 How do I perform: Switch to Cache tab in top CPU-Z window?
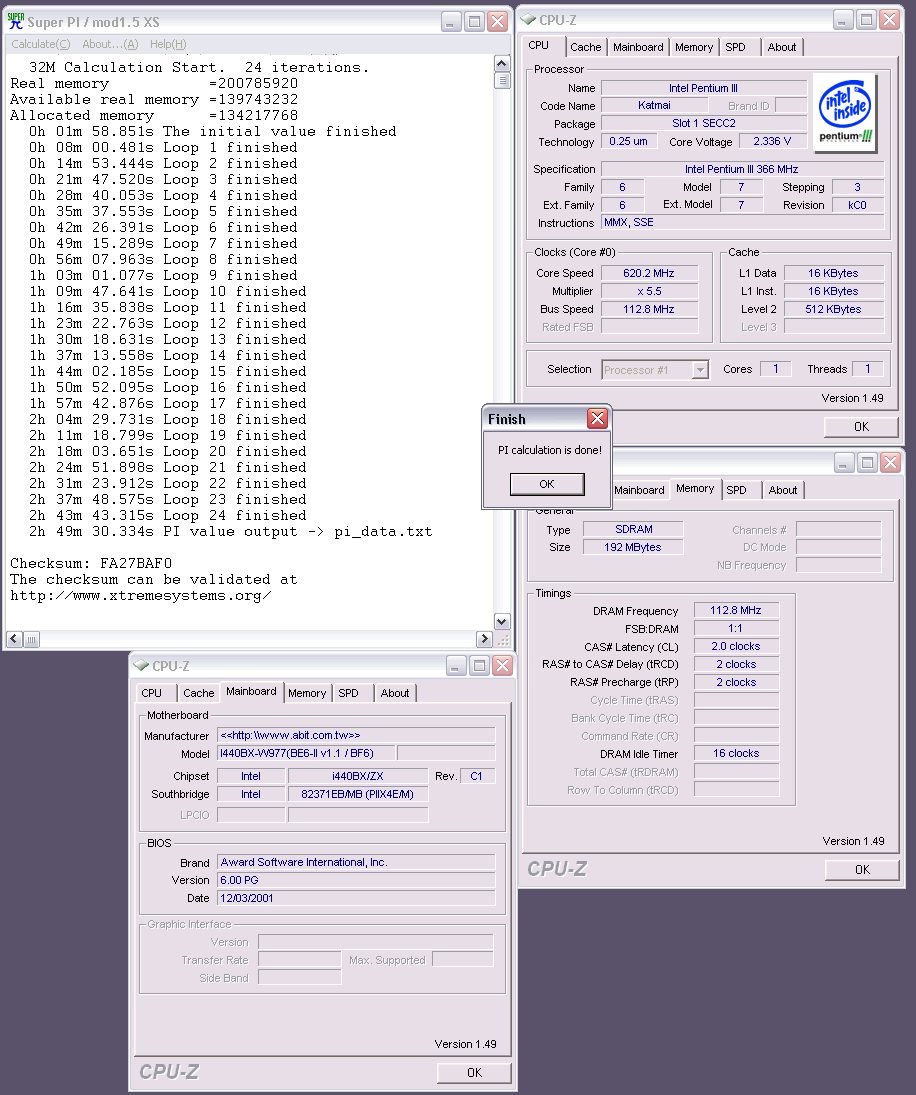585,47
